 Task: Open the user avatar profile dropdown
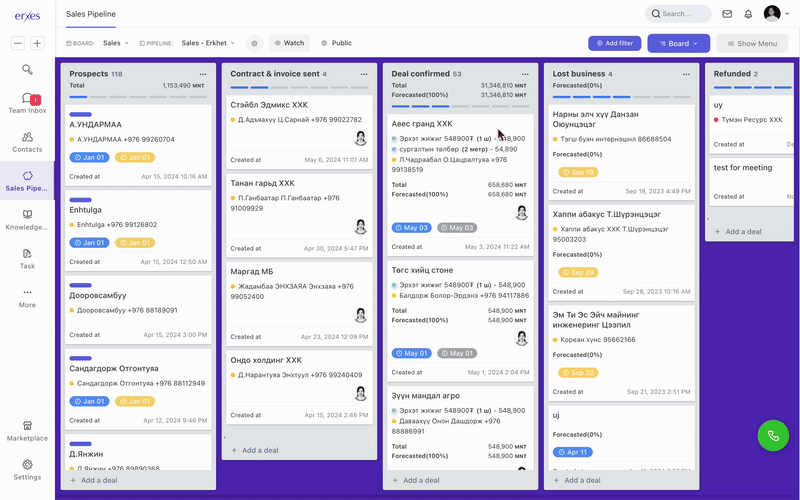tap(777, 14)
